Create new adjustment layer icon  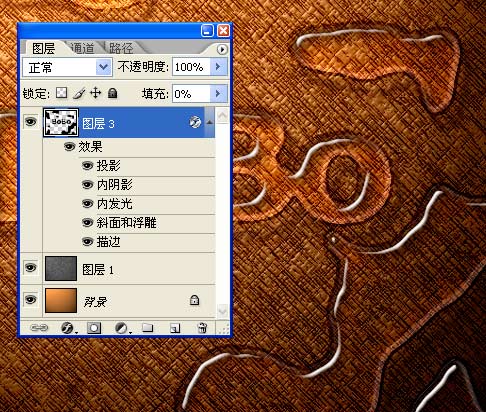point(122,328)
